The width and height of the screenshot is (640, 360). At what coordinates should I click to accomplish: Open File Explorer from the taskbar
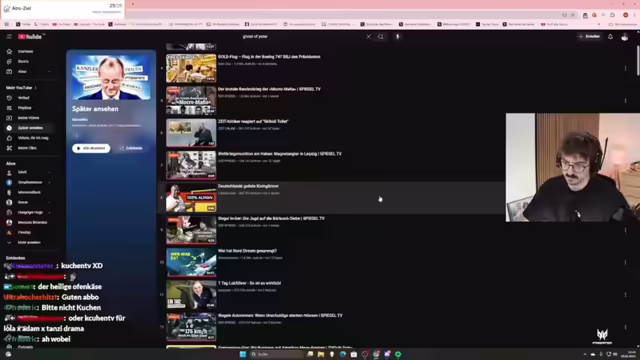[321, 354]
